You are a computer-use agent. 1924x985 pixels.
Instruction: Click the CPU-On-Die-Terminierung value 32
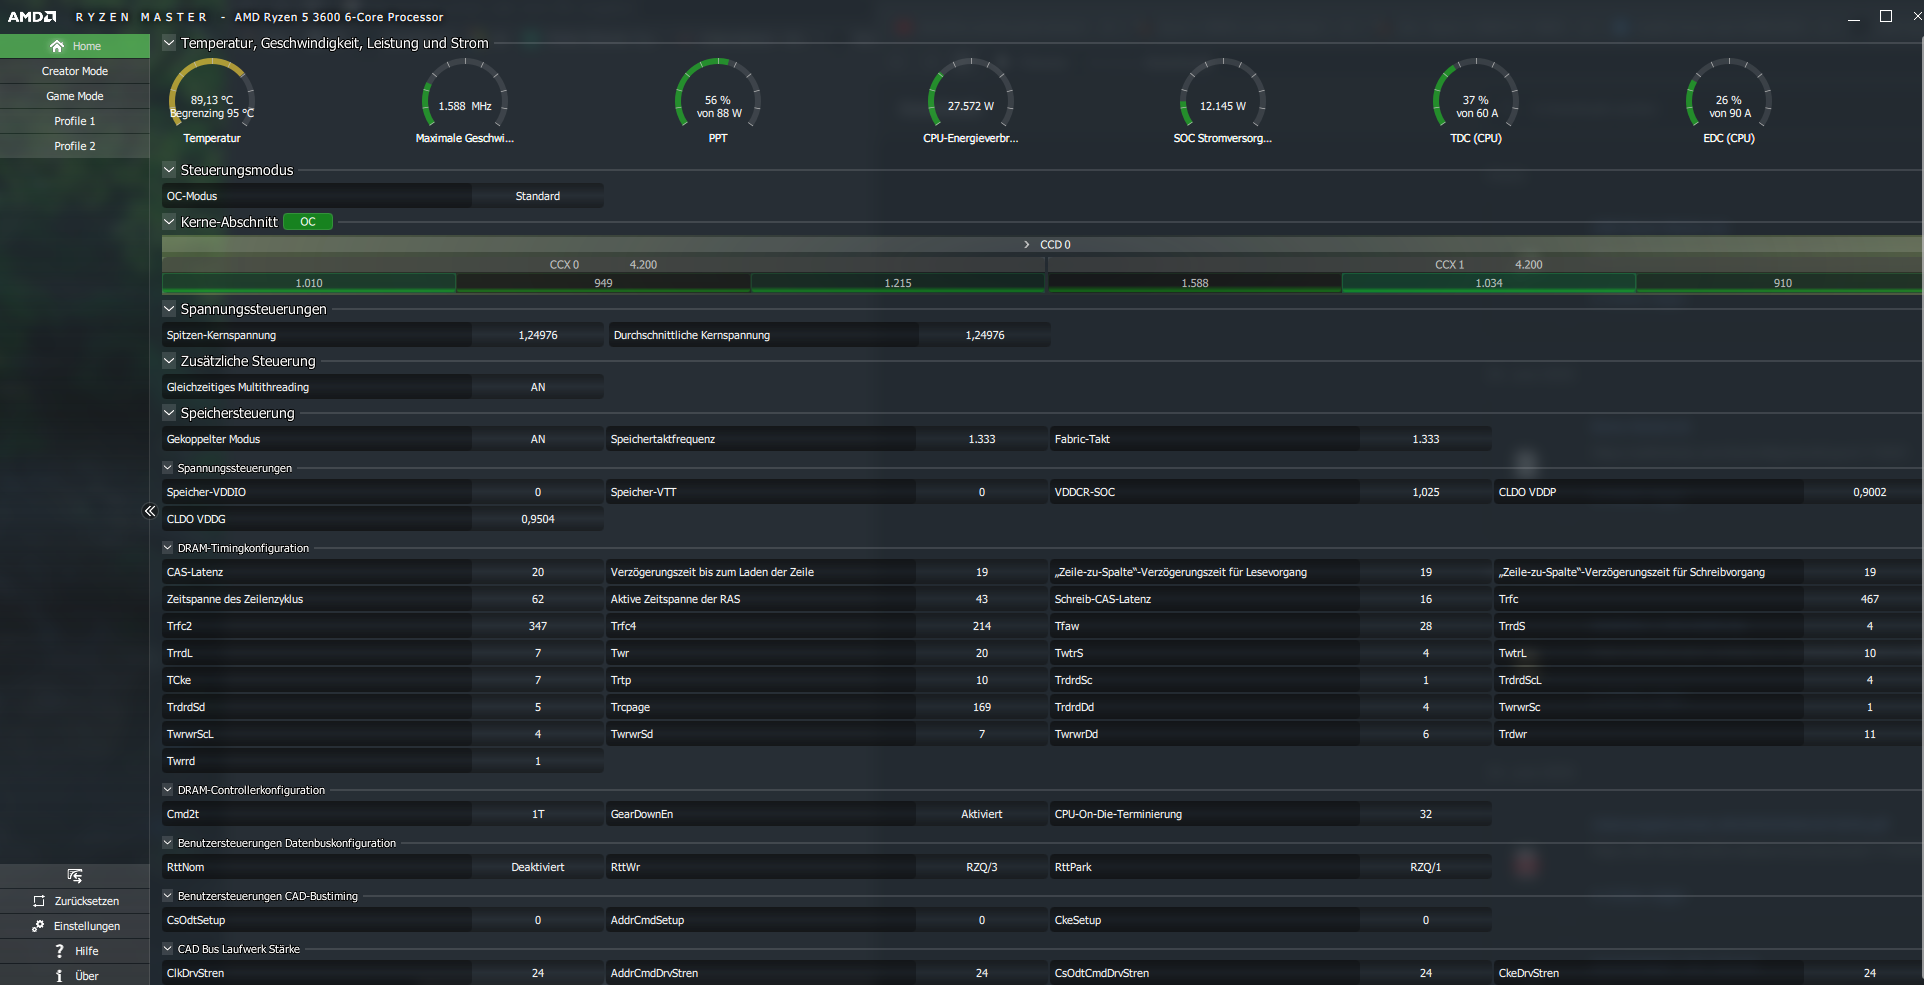click(1426, 814)
